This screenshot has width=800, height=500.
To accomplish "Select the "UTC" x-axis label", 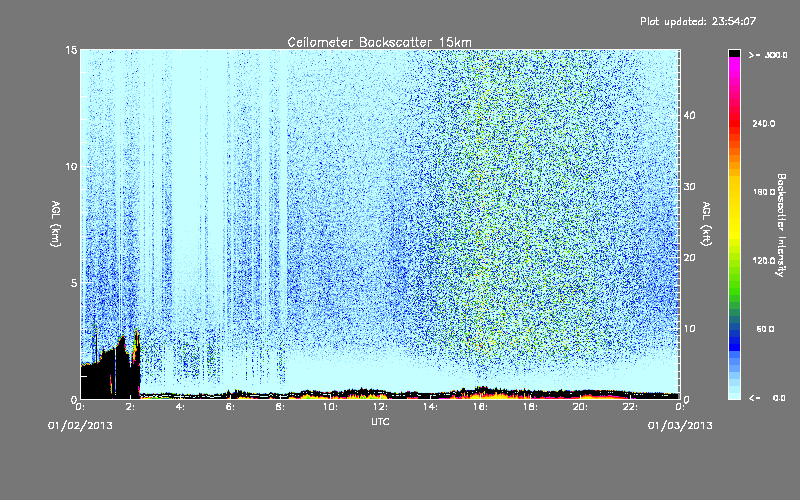I will (x=380, y=421).
